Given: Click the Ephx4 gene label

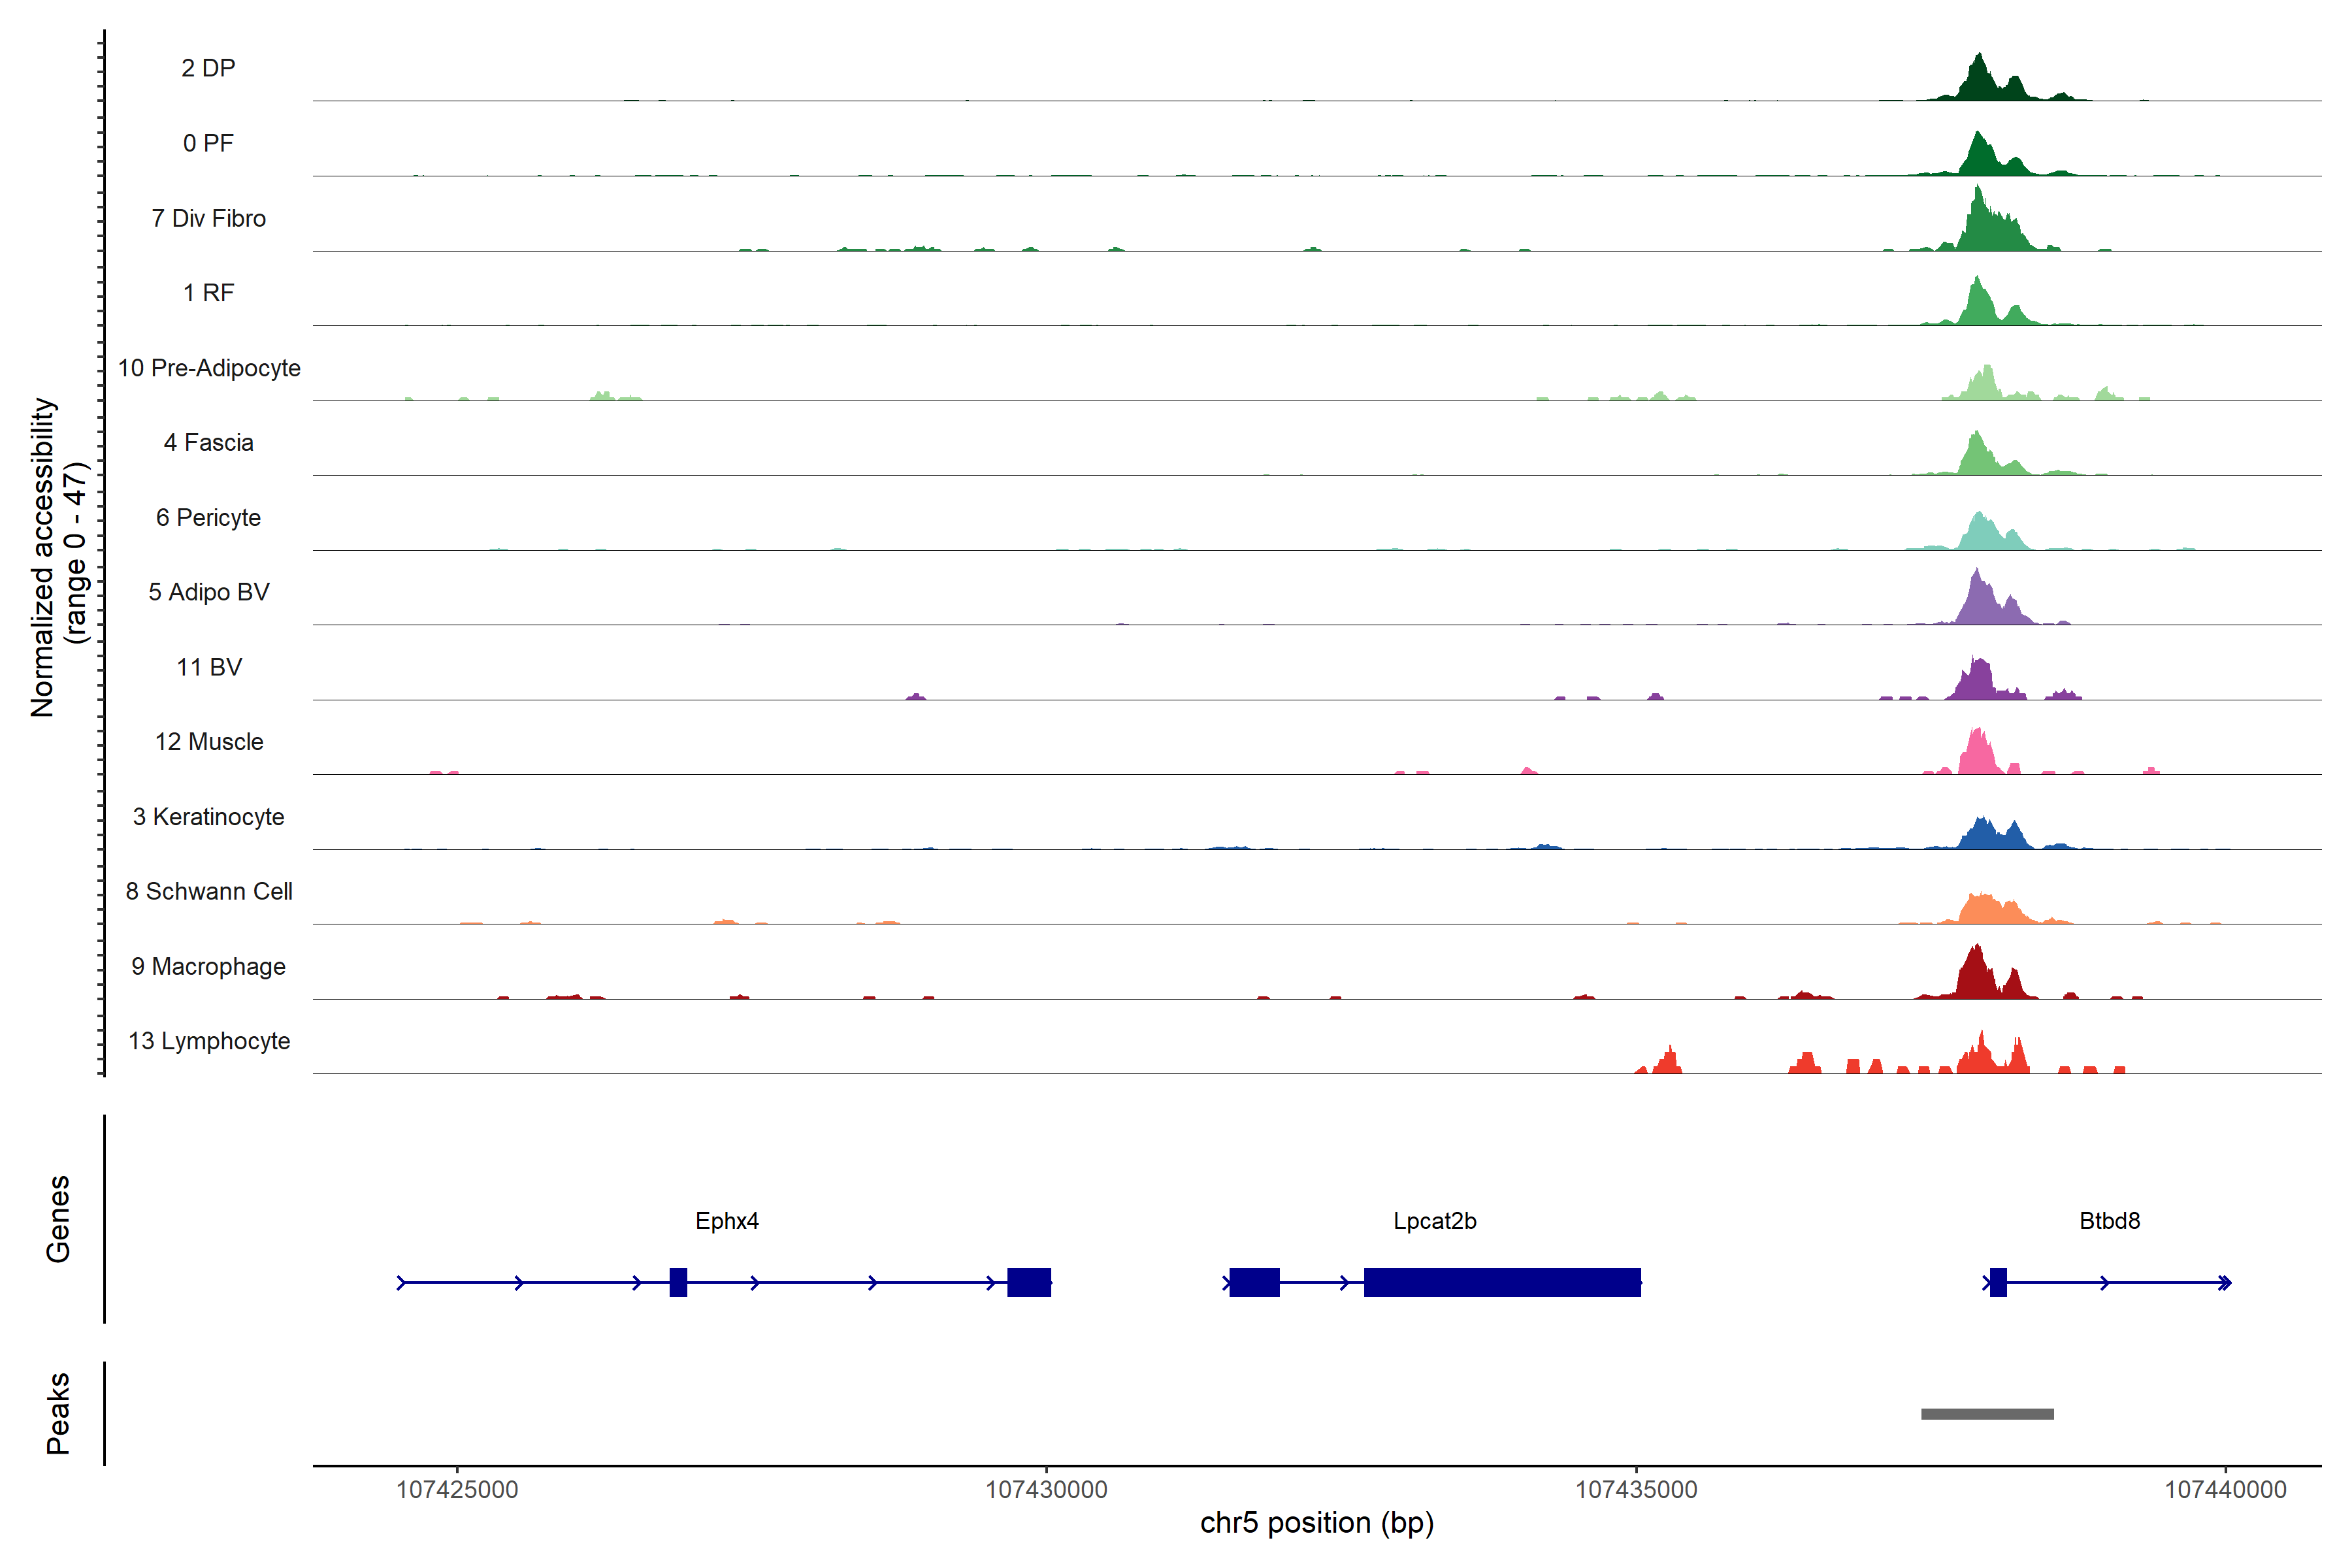Looking at the screenshot, I should click(727, 1221).
